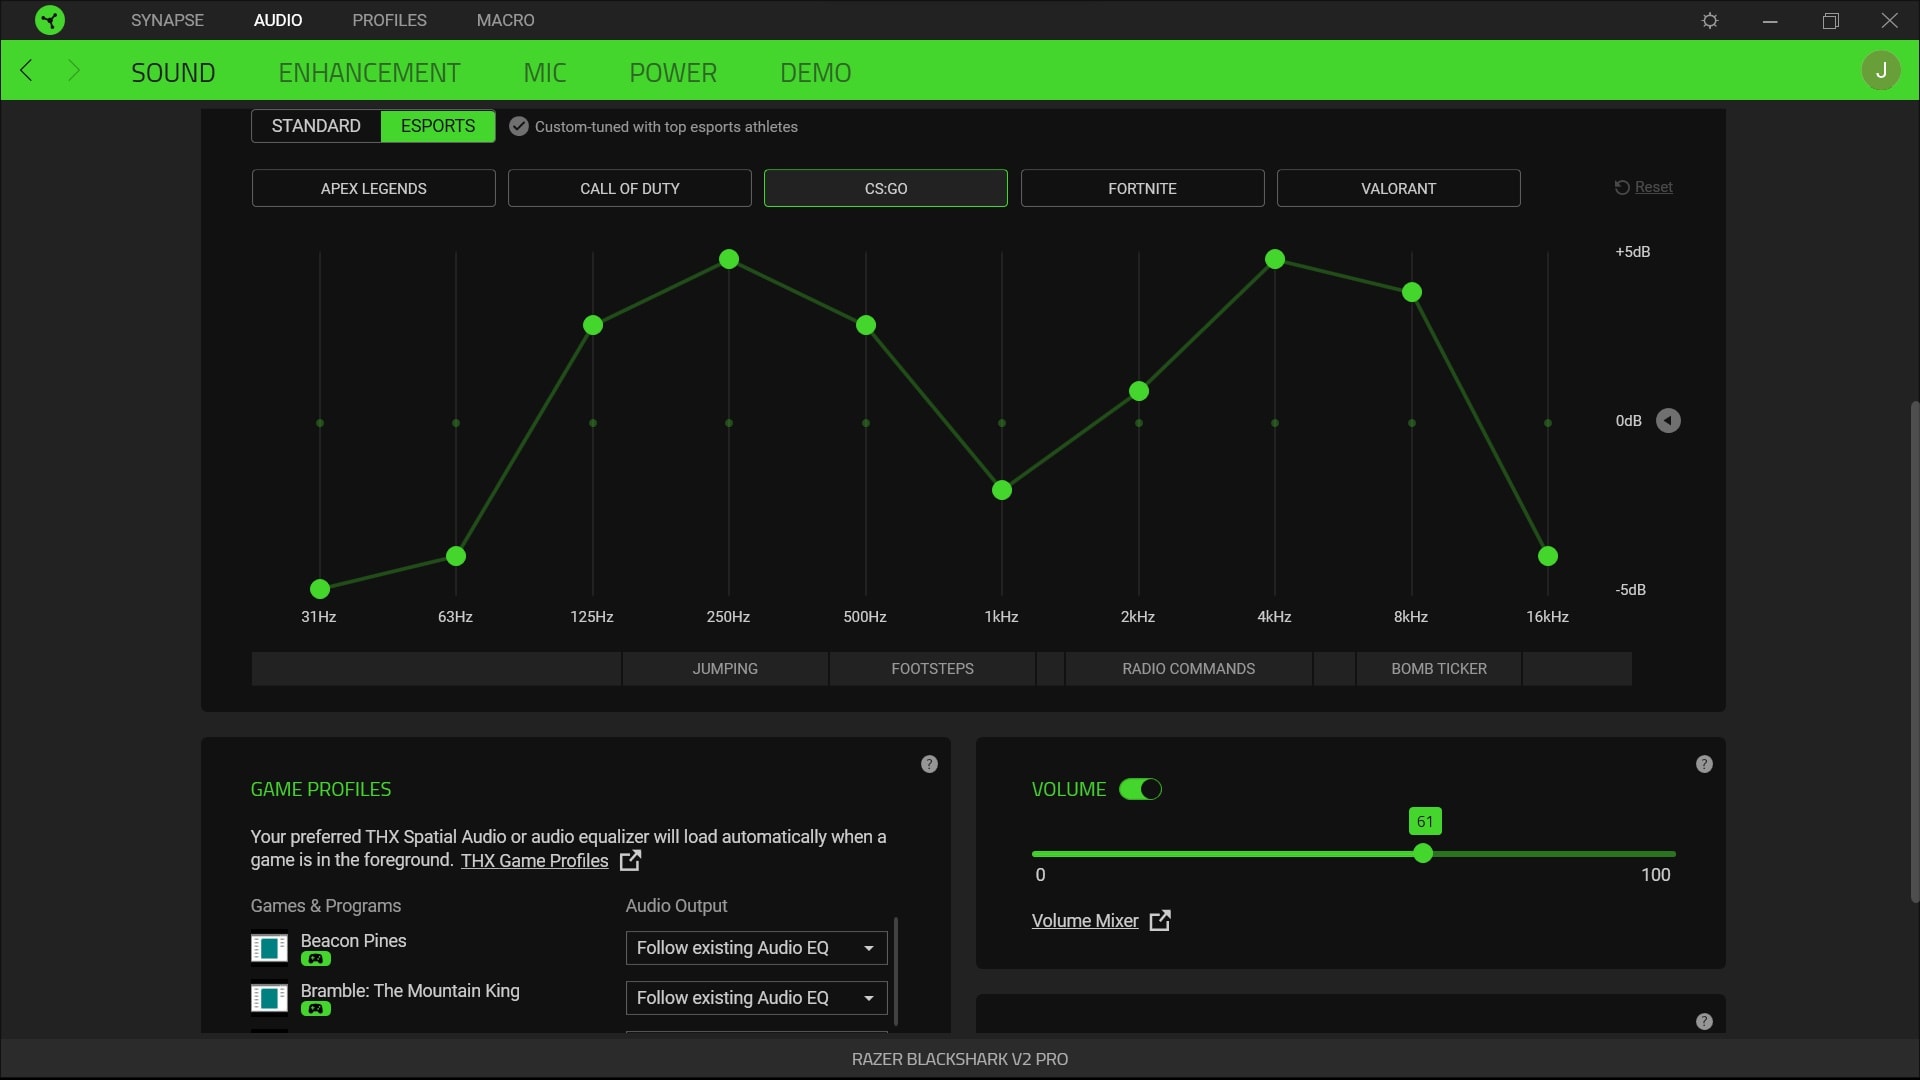Click the main page vertical scrollbar
Screen dimensions: 1920x1080
[x=1914, y=652]
